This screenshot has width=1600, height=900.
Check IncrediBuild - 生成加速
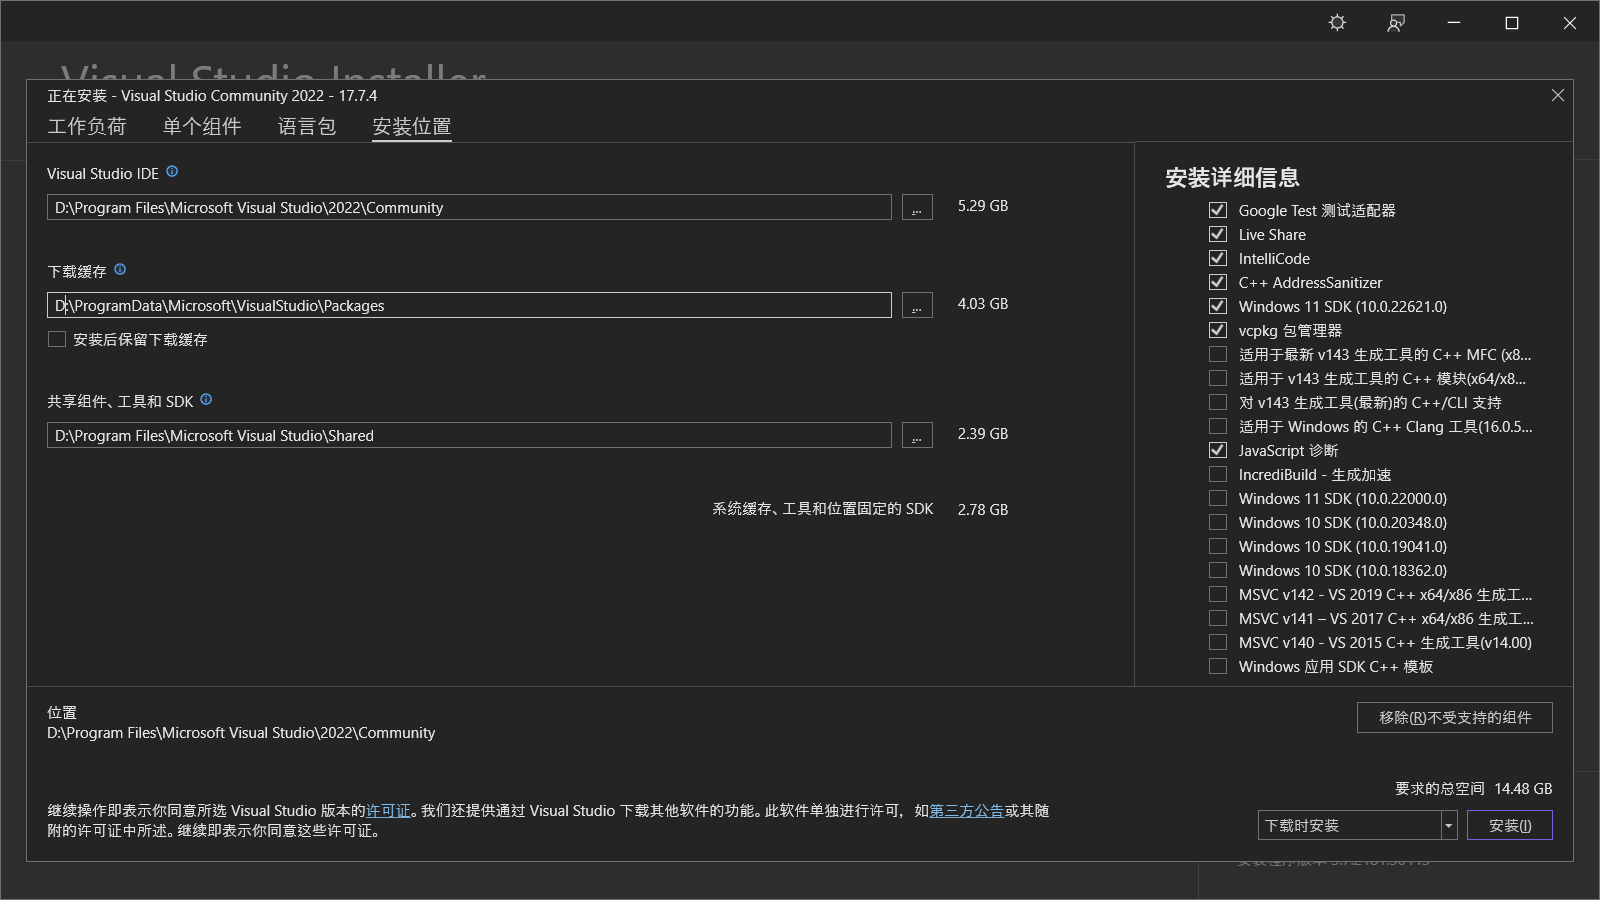click(1218, 474)
